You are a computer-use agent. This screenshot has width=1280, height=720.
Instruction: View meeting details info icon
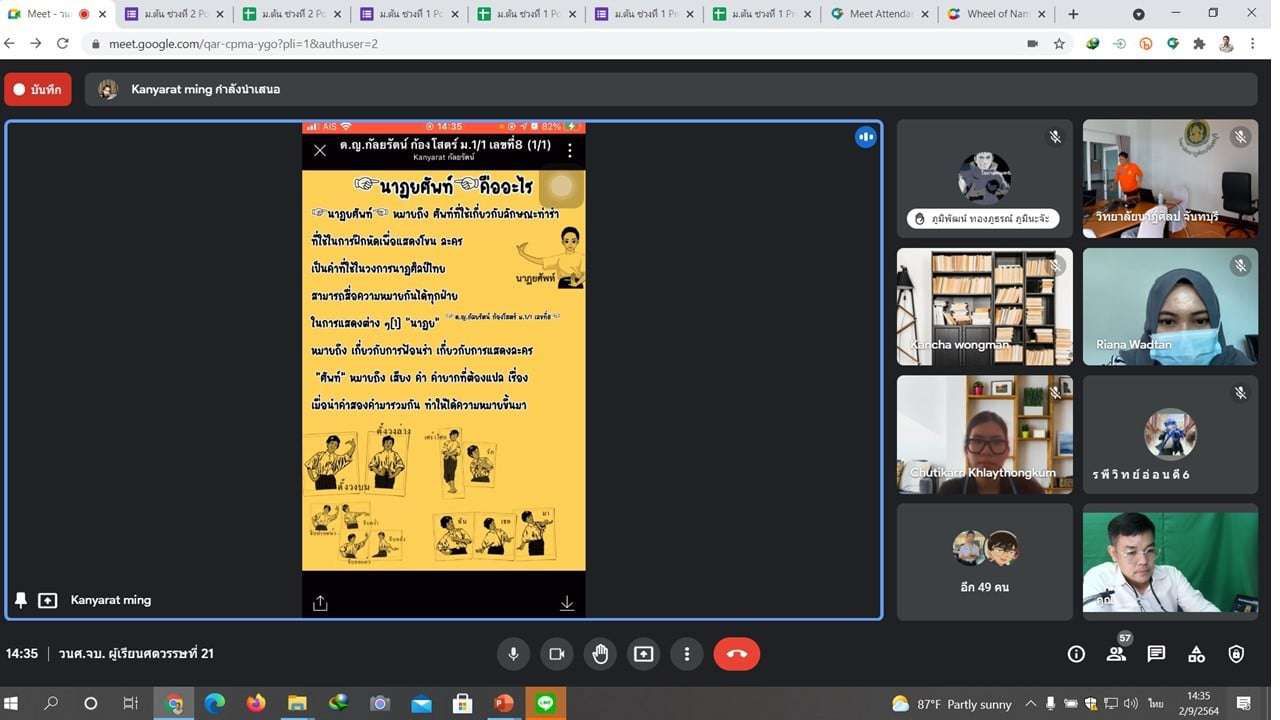[1076, 654]
